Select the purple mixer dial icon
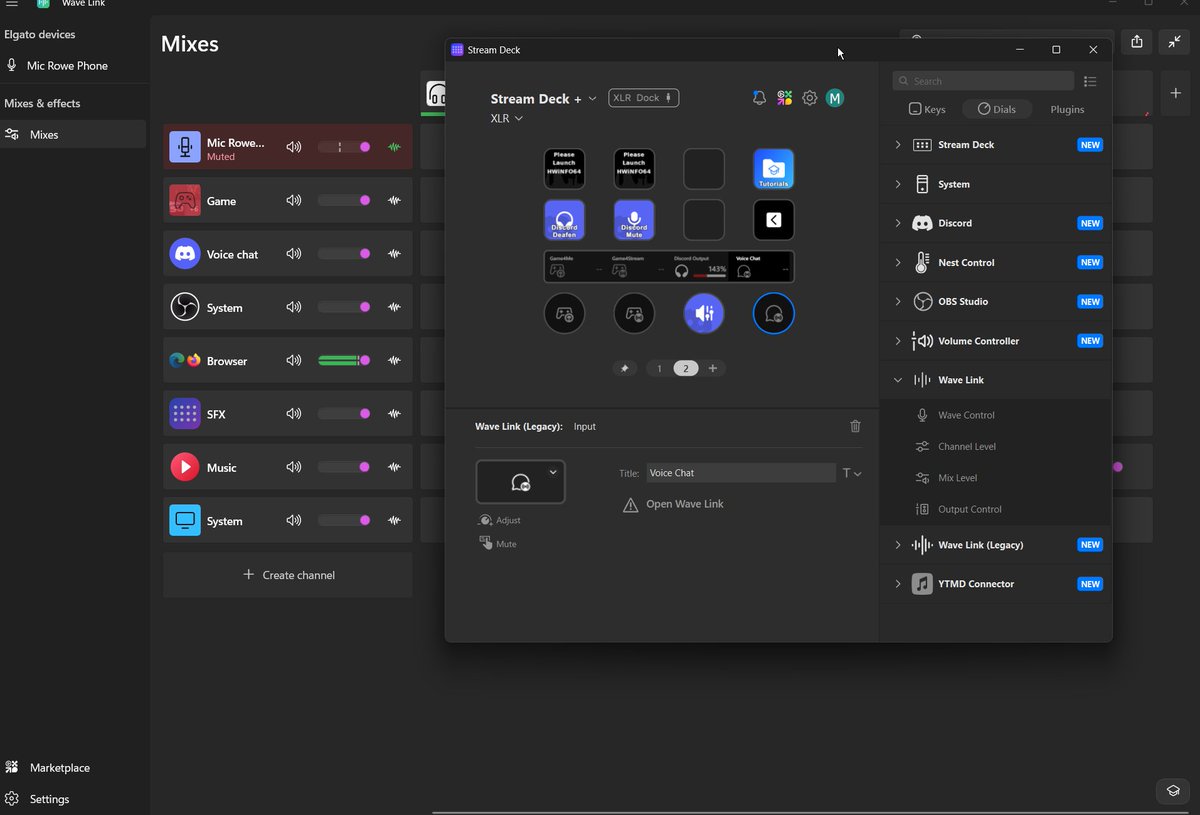Image resolution: width=1200 pixels, height=815 pixels. (704, 314)
